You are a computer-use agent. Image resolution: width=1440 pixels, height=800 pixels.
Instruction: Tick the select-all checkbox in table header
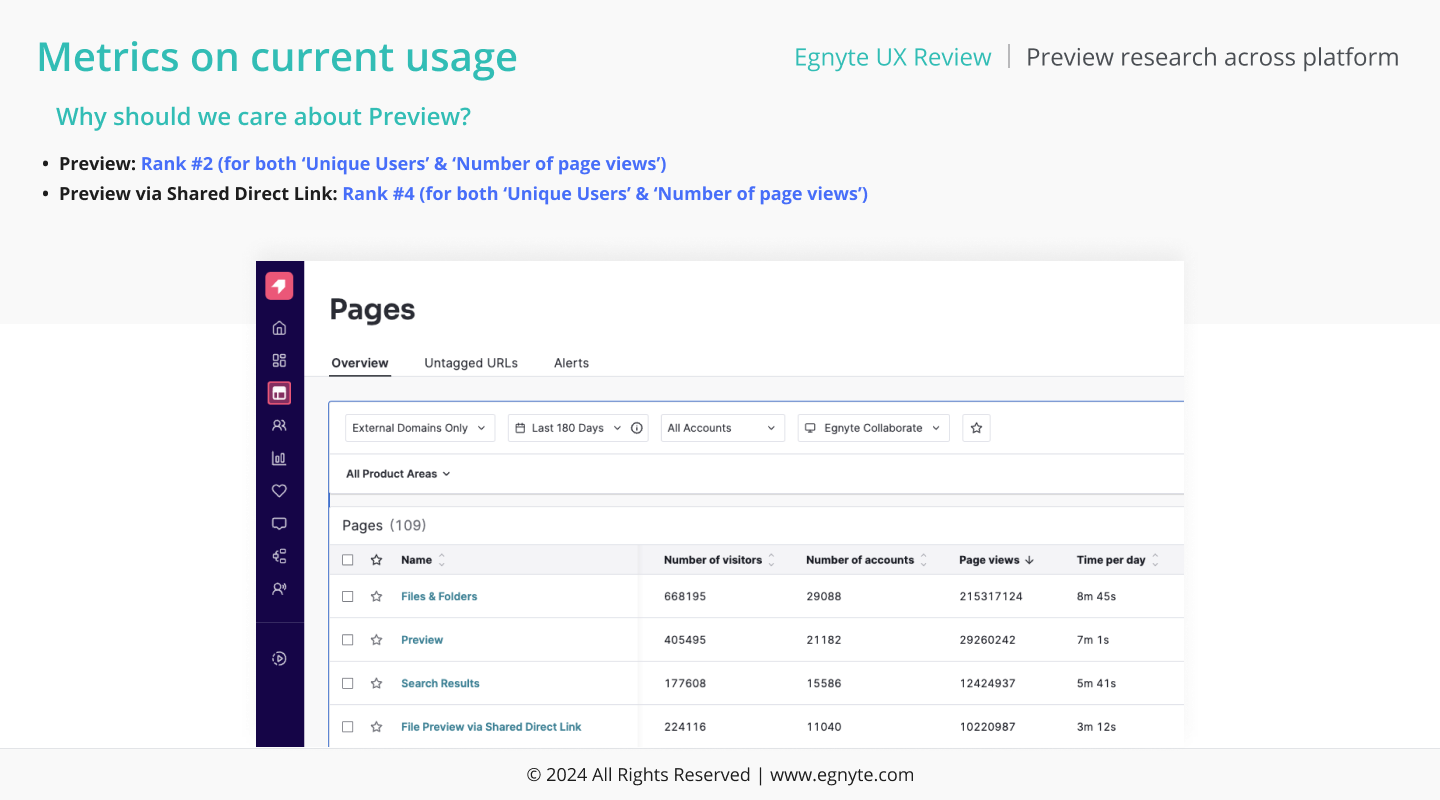(348, 560)
